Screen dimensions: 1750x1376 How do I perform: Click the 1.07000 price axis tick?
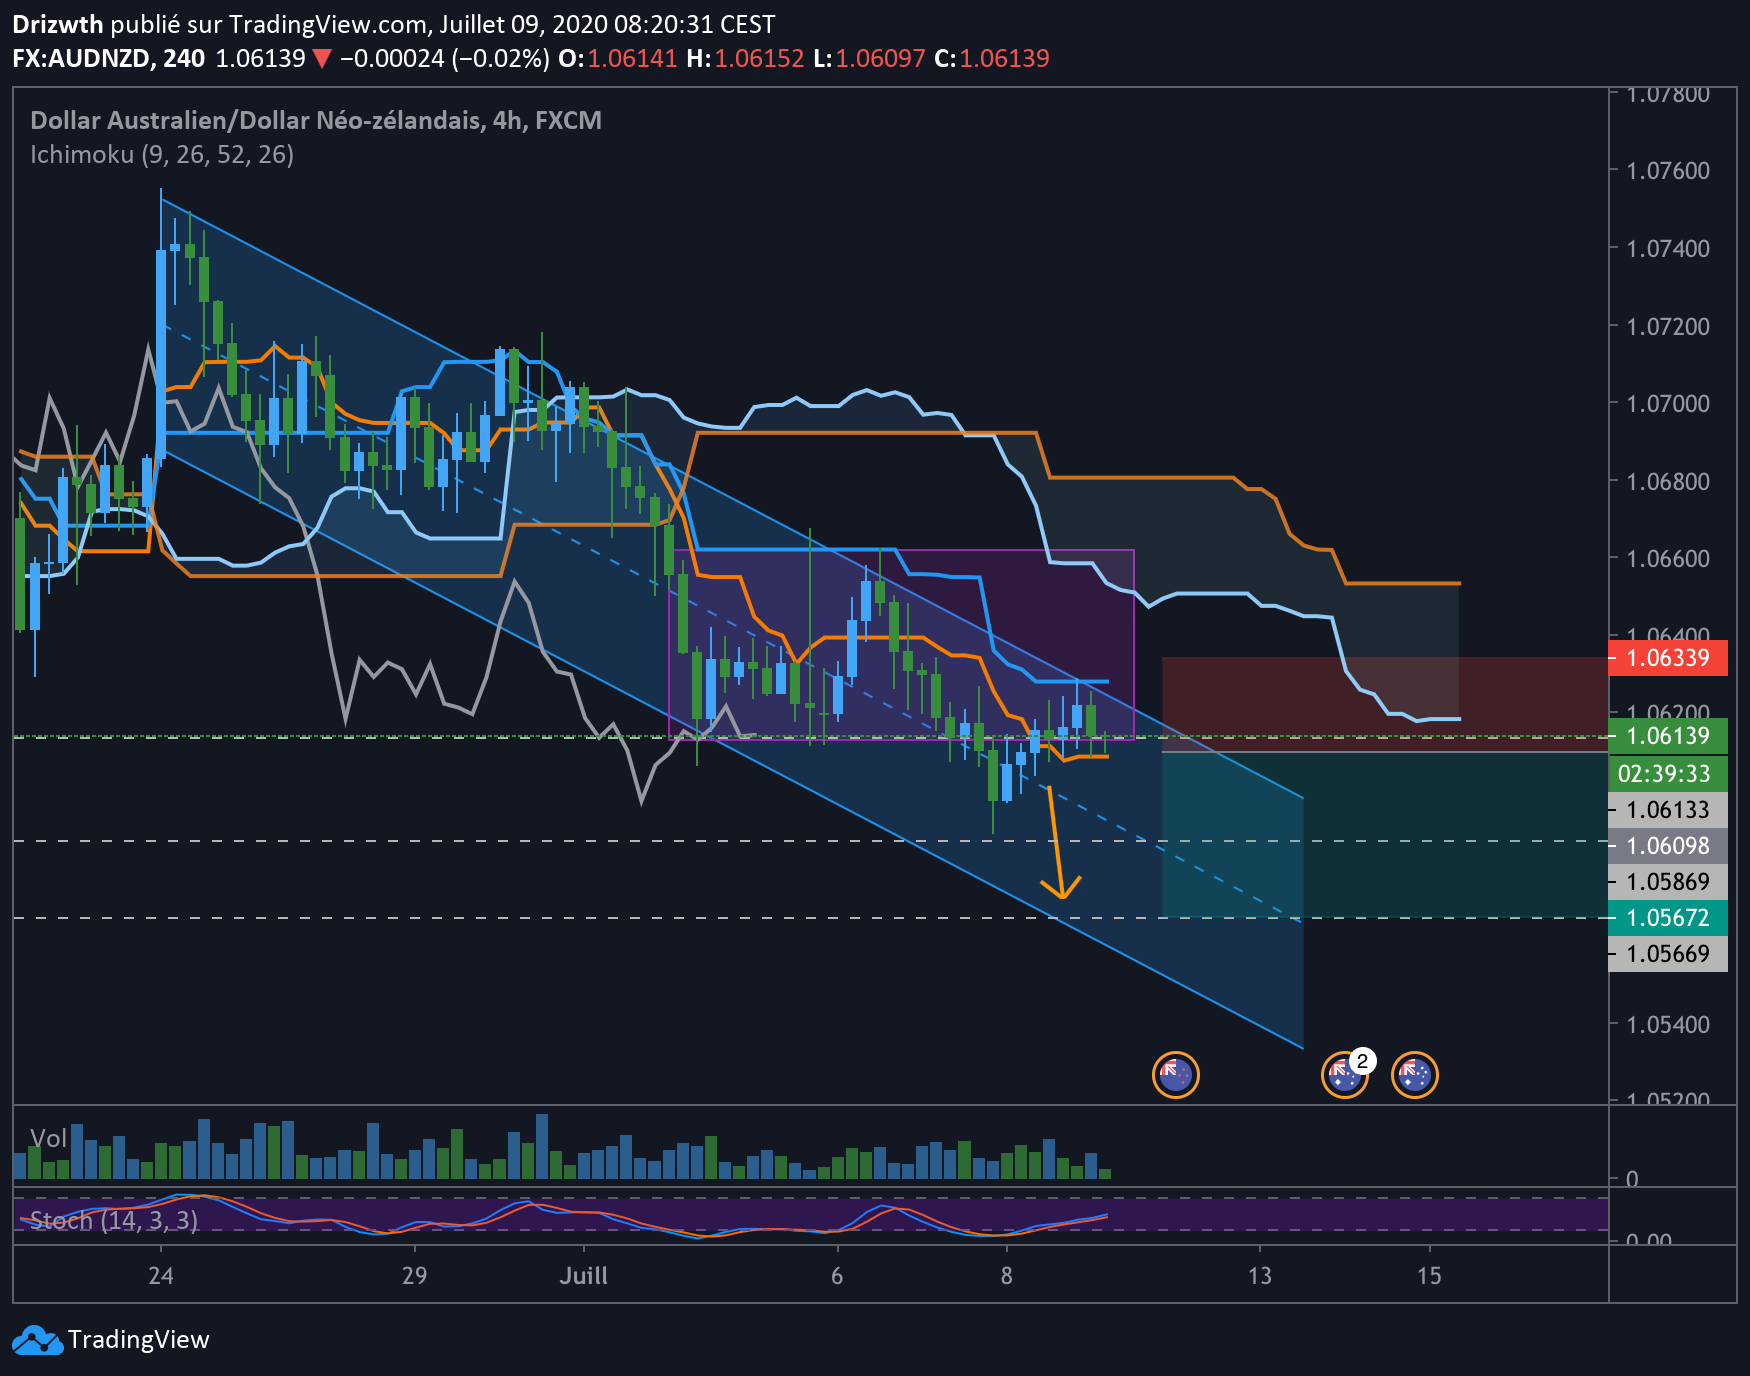tap(1668, 404)
